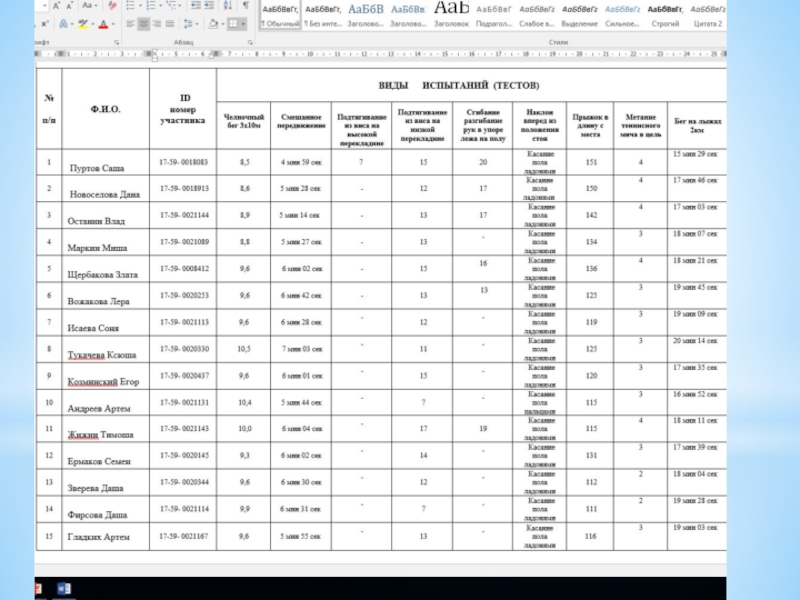Apply the Сильное выделение style
The image size is (800, 600).
click(622, 14)
